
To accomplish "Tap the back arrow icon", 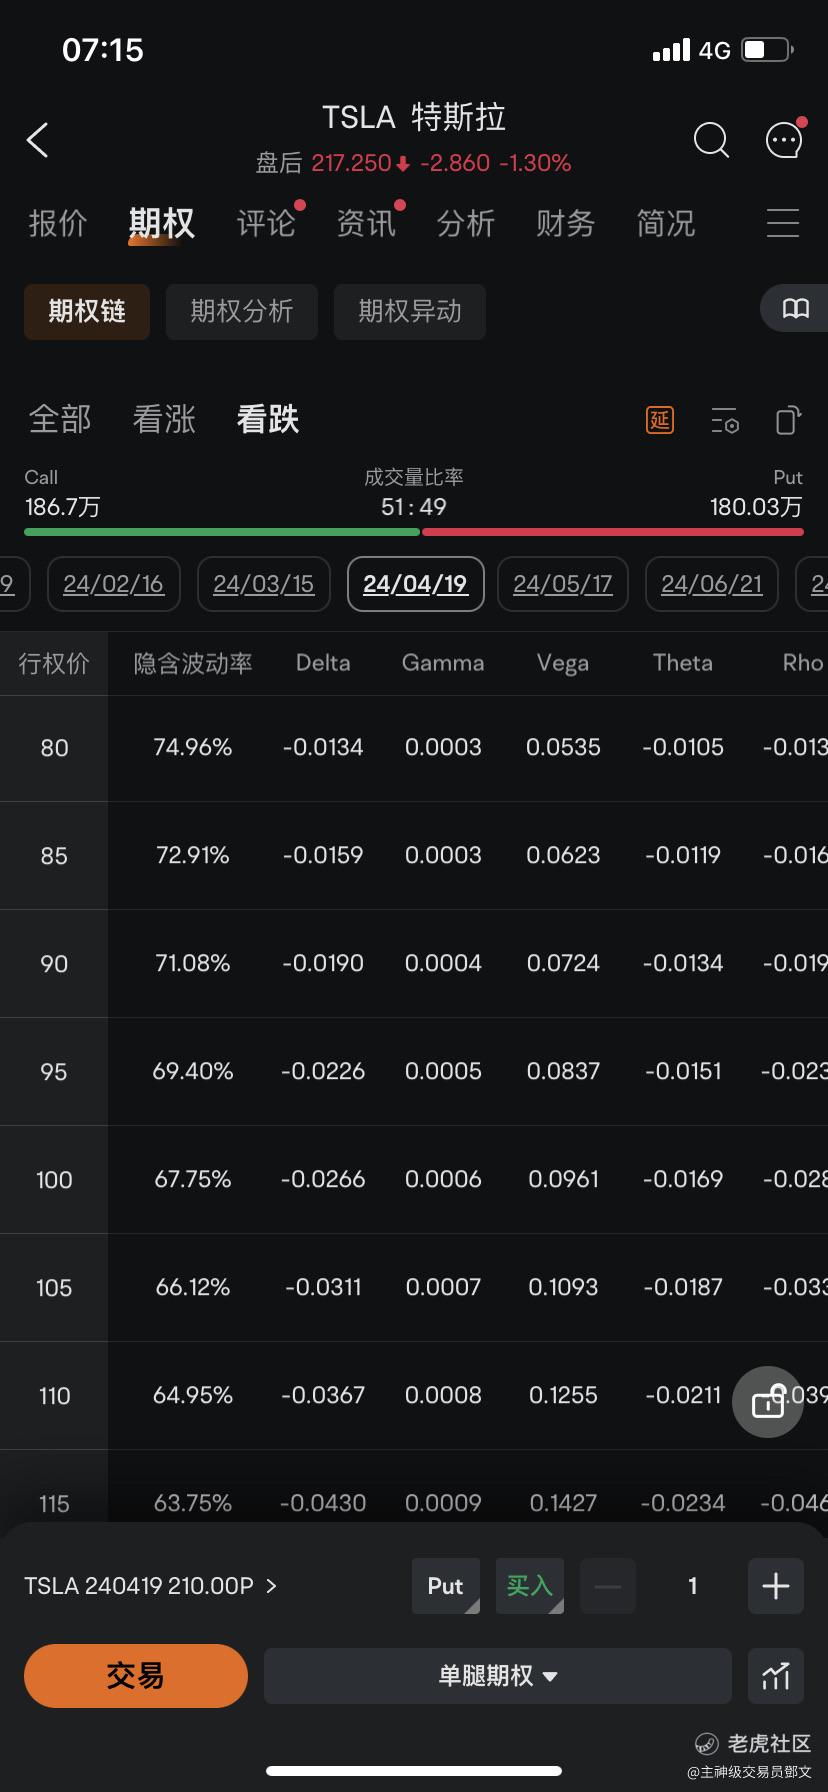I will [x=38, y=140].
